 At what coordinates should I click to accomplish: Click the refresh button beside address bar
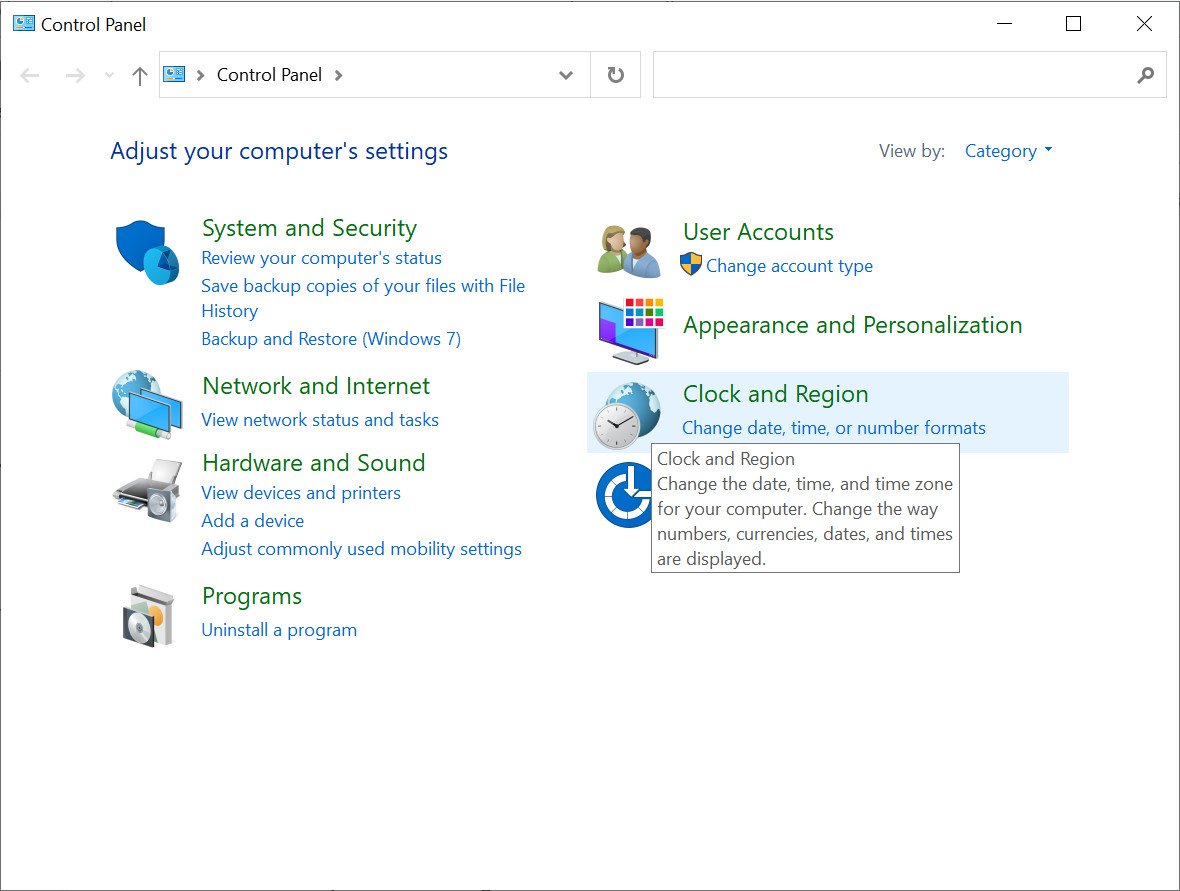click(616, 75)
